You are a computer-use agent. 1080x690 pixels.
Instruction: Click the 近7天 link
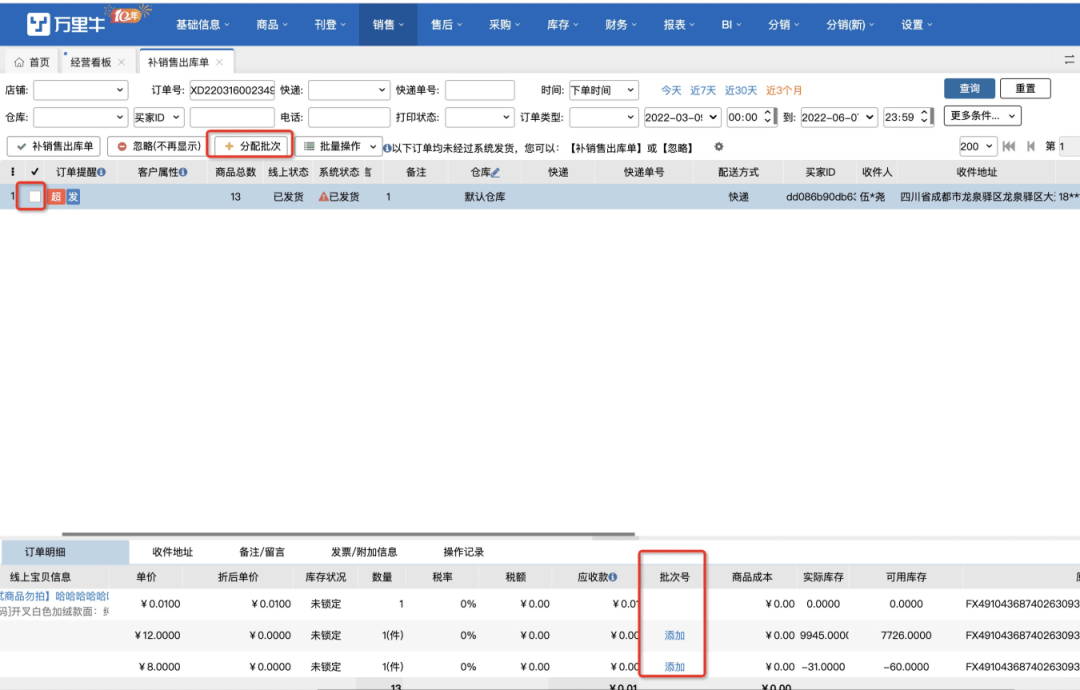point(703,90)
